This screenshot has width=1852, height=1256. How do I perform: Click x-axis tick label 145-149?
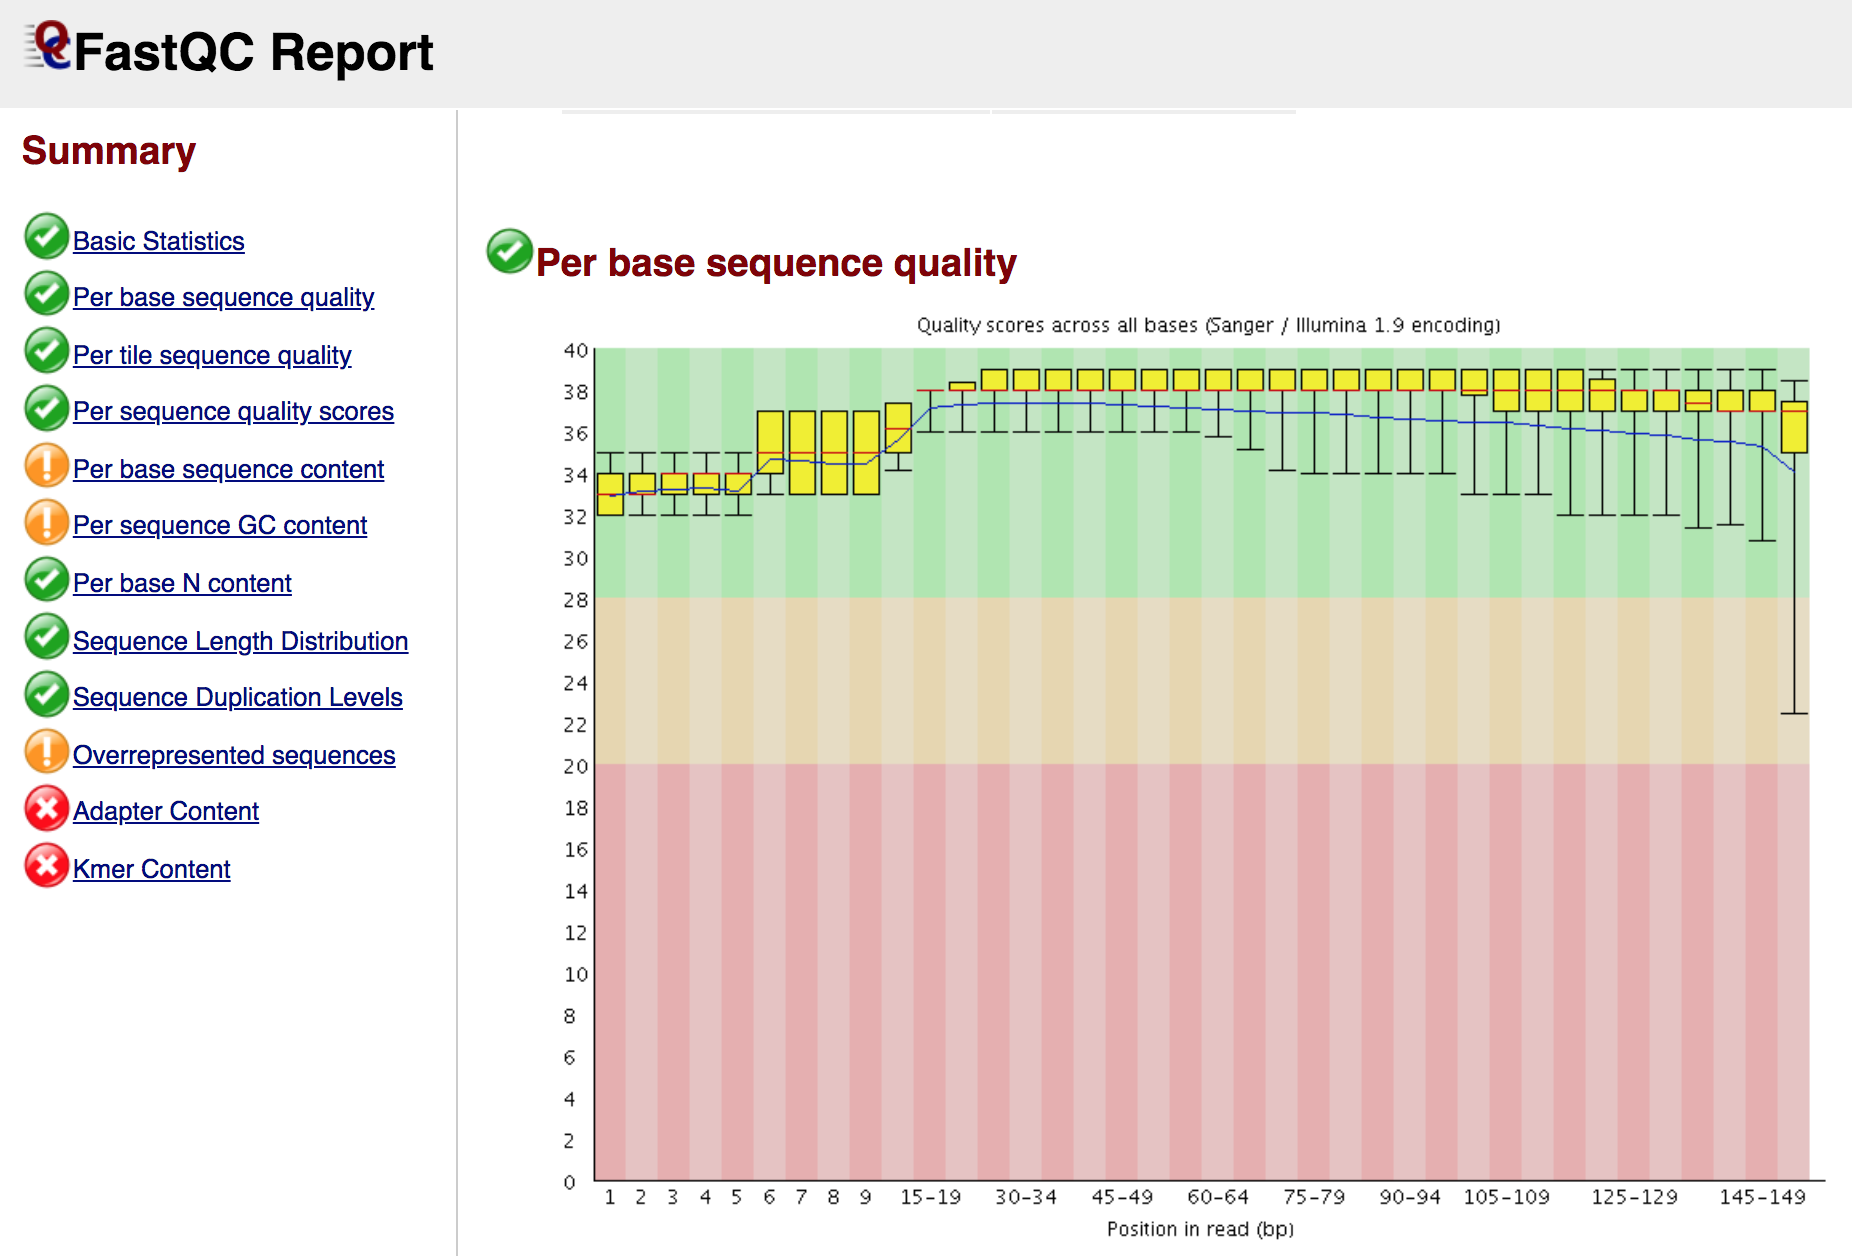pyautogui.click(x=1762, y=1197)
